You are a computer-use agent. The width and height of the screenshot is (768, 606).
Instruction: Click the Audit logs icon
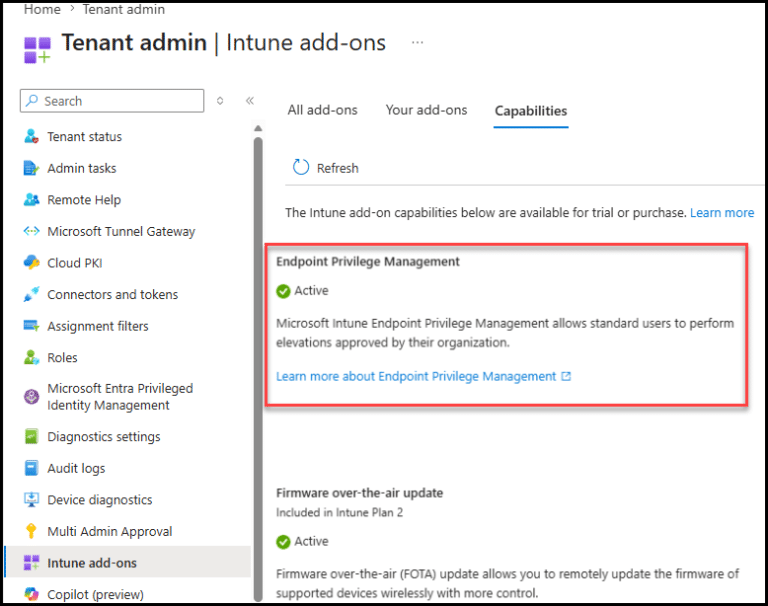coord(31,468)
